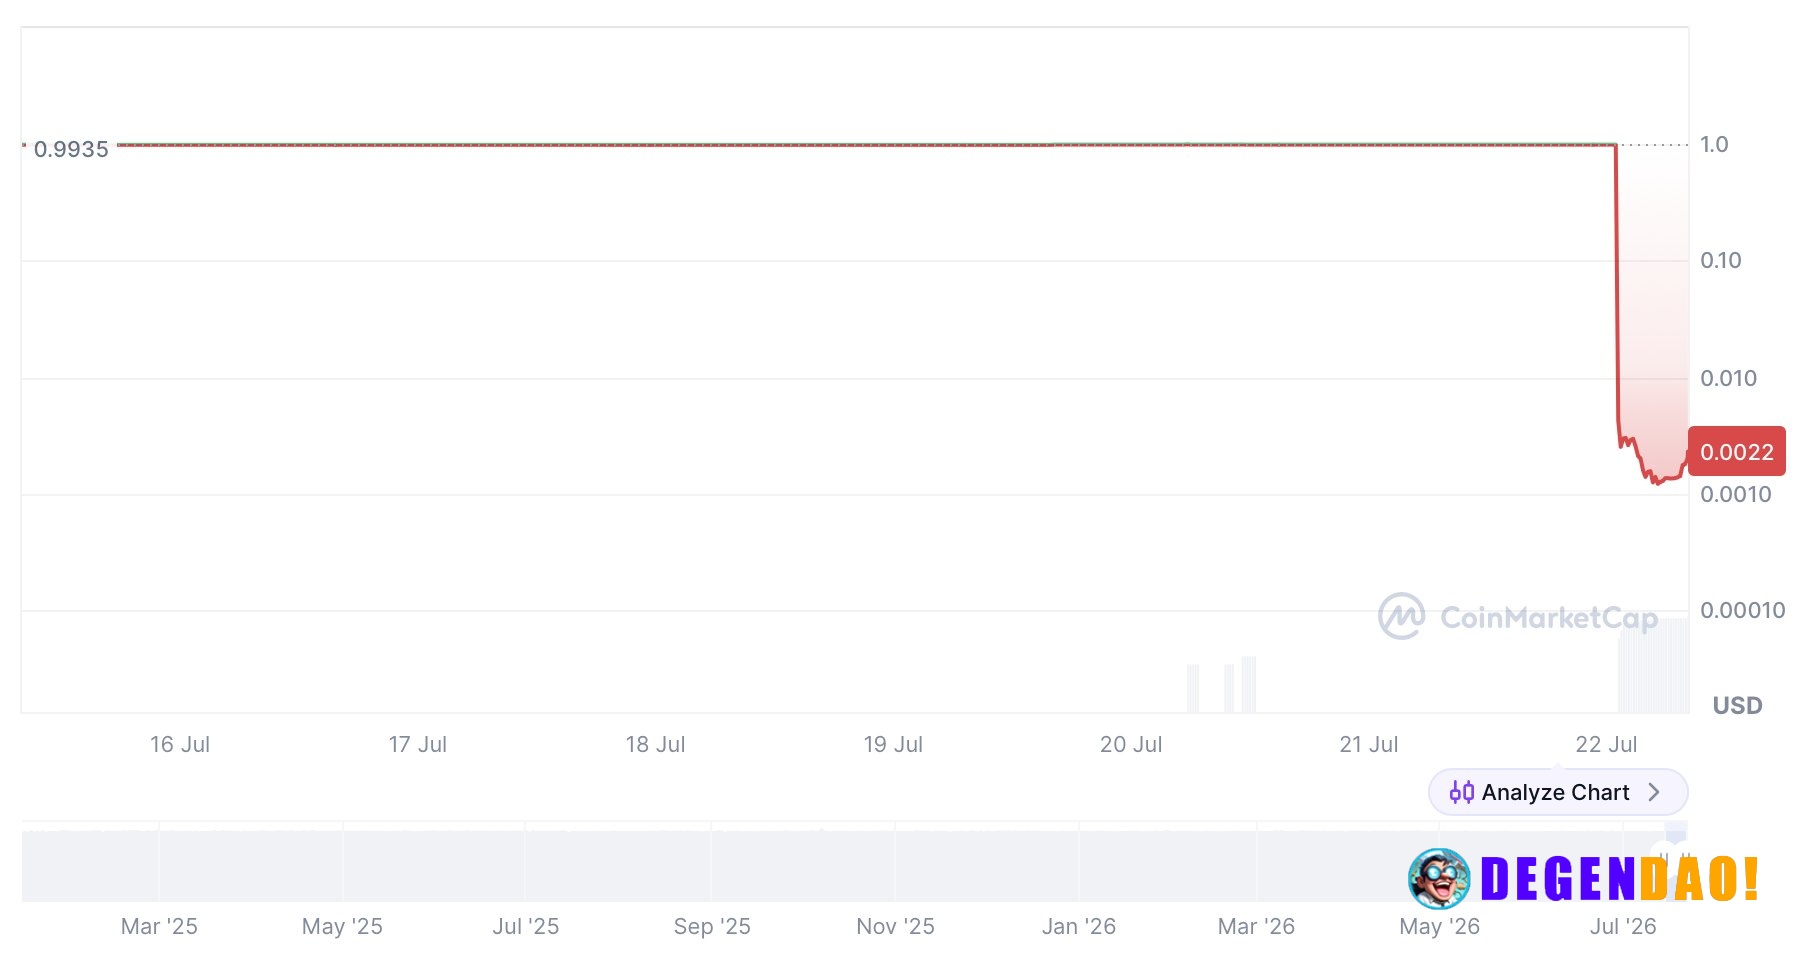Select the 0.10 y-axis label
Screen dimensions: 1816x966
coord(1720,260)
